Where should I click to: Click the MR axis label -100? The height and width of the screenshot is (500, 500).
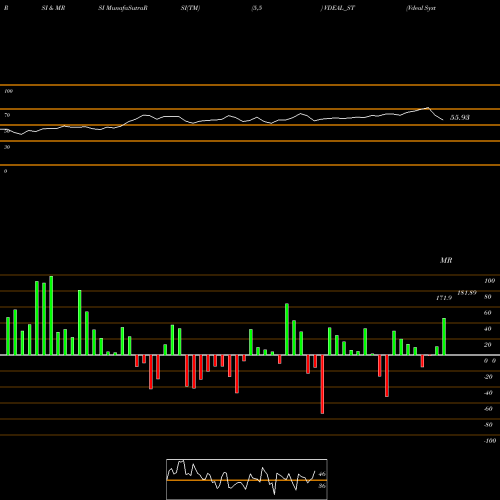click(490, 441)
